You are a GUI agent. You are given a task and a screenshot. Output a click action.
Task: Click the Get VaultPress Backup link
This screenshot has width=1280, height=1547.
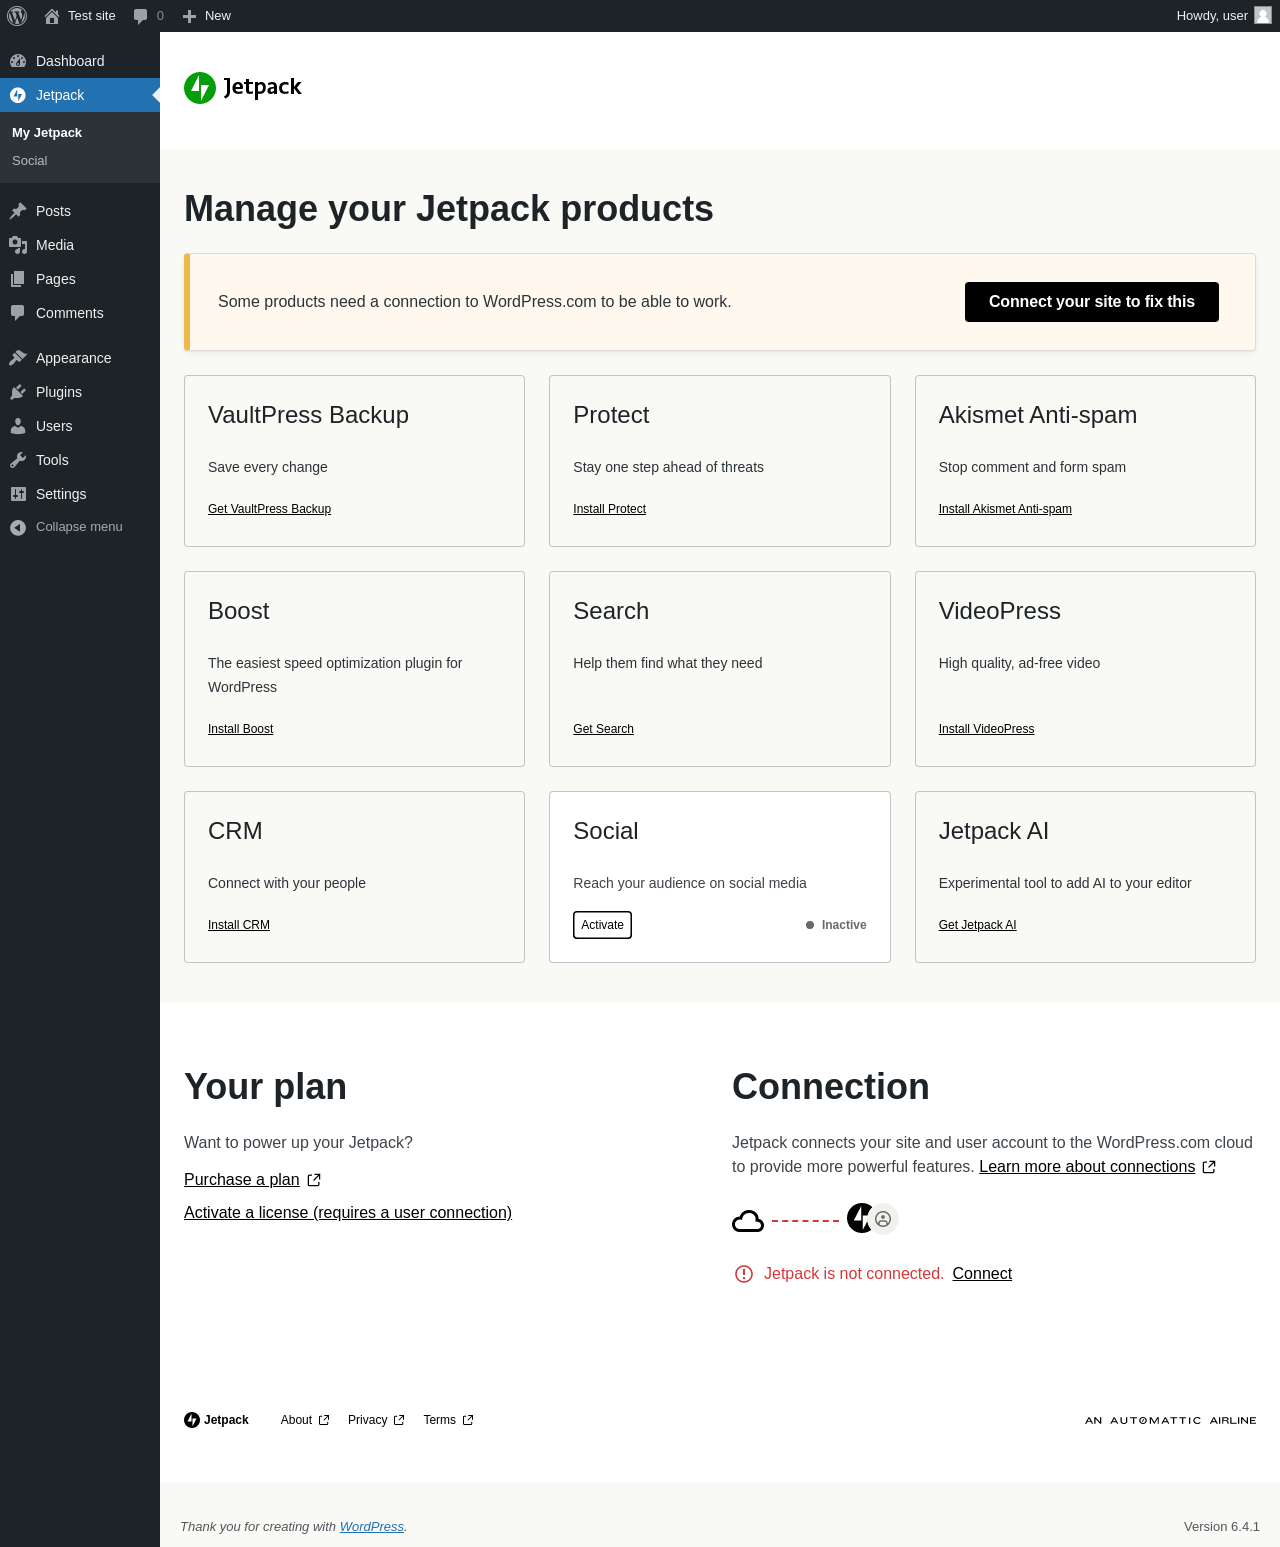269,509
